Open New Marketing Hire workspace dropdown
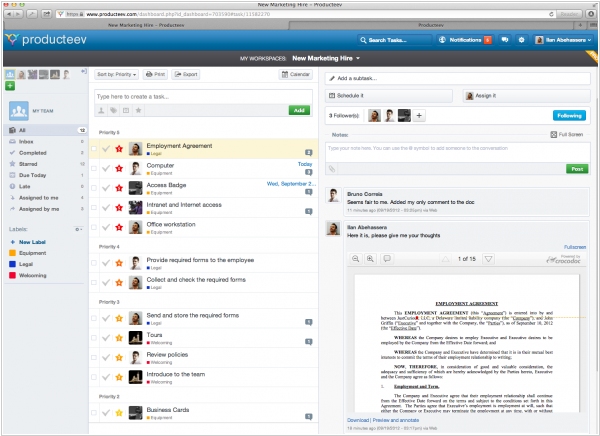 tap(326, 58)
